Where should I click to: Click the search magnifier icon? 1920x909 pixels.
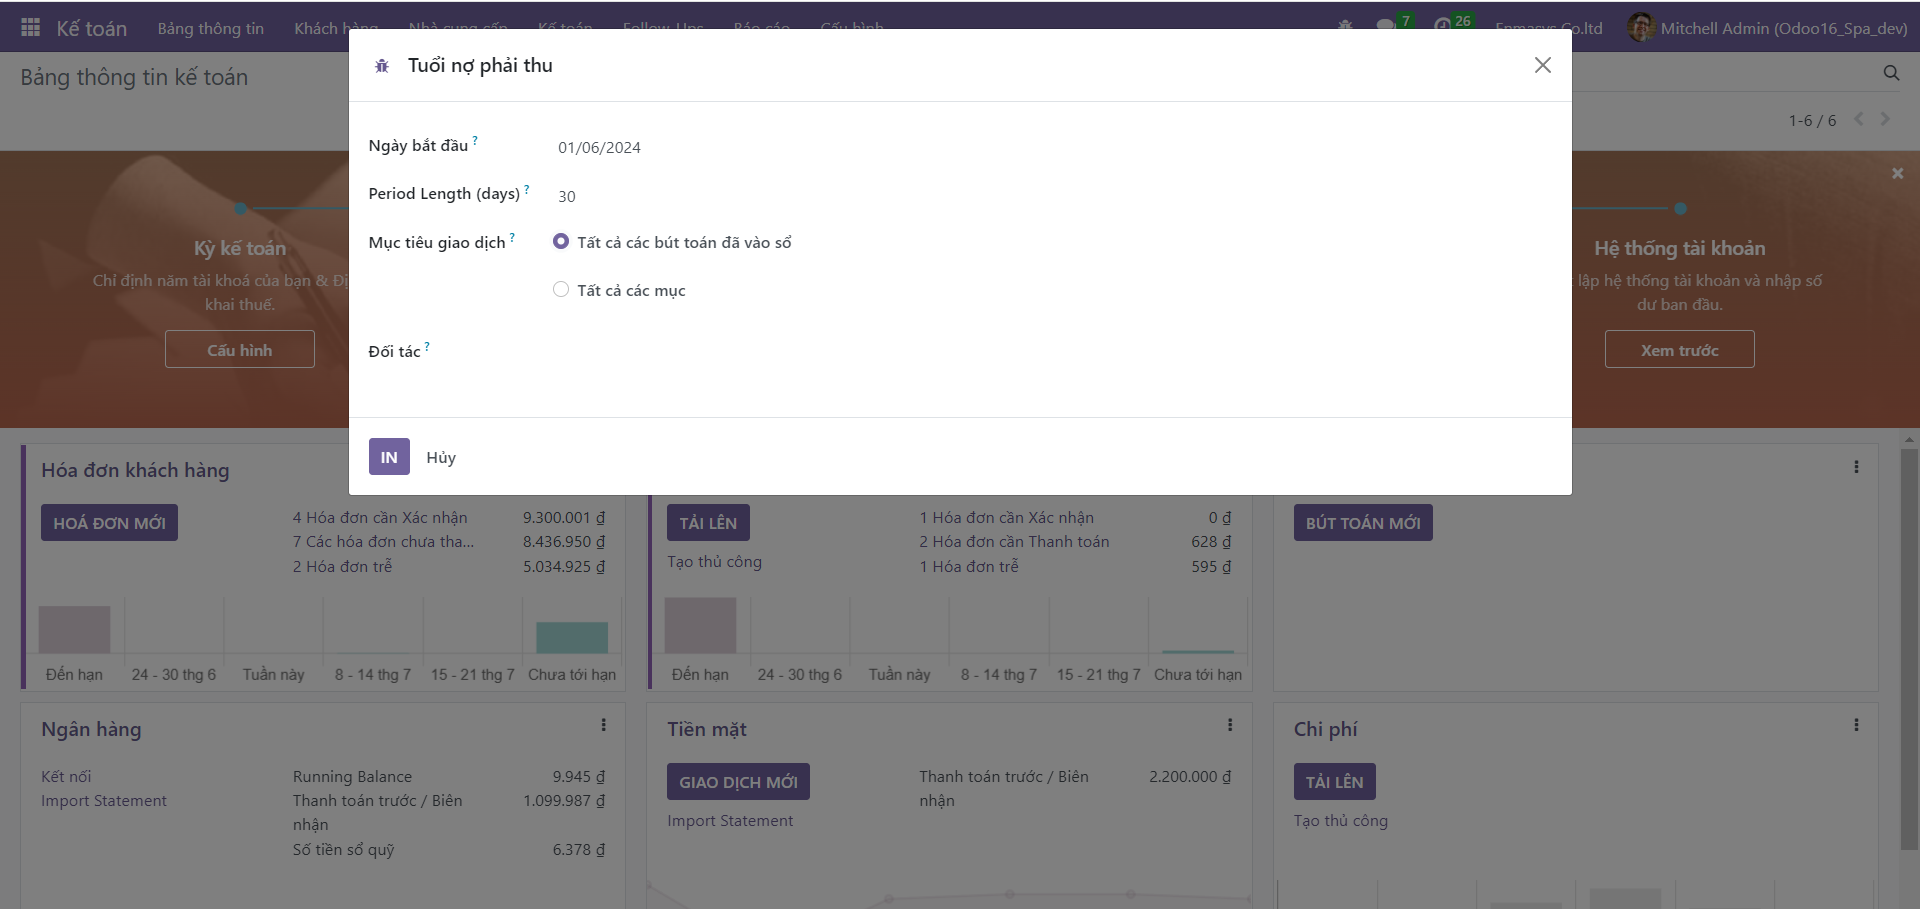coord(1891,73)
